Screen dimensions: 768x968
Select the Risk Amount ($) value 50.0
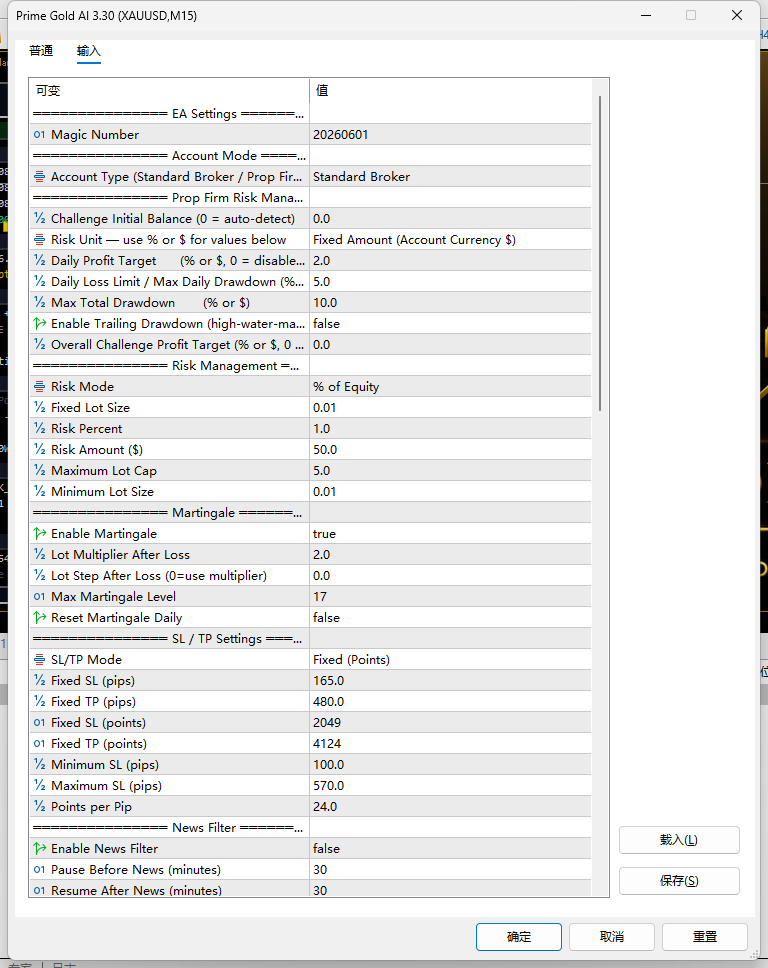[450, 449]
